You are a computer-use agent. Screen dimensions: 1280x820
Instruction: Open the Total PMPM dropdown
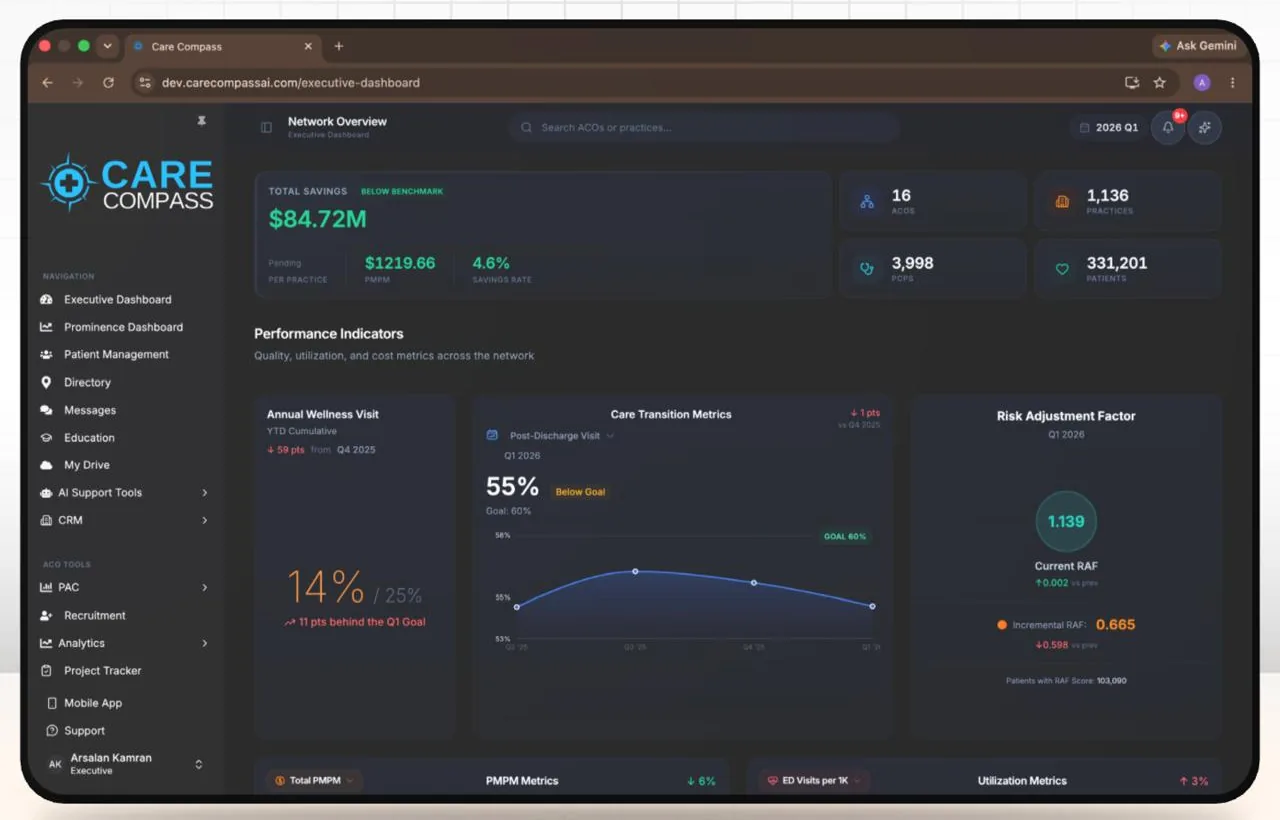click(x=315, y=780)
